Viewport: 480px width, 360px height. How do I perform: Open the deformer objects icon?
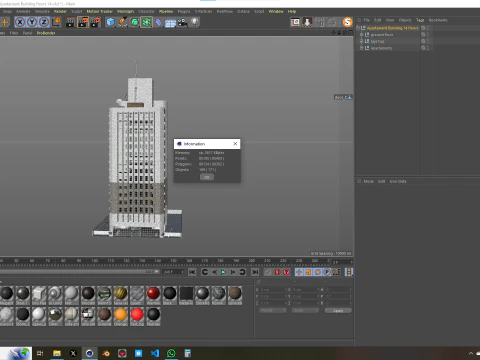159,22
